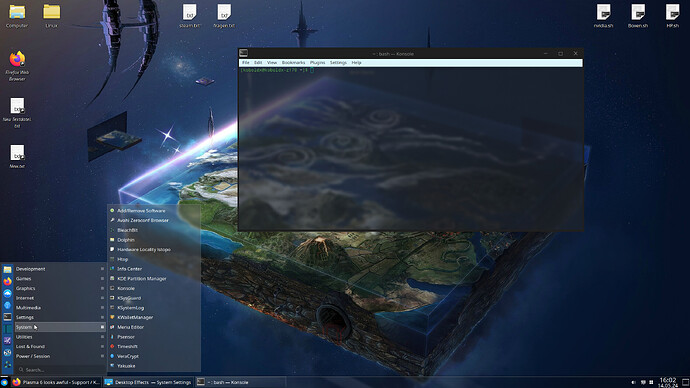Click the Firefox favorite in launcher sidebar

click(7, 281)
